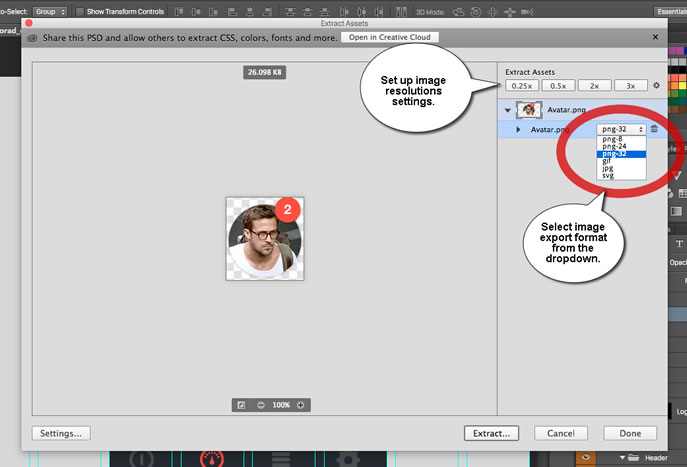
Task: Click the zoom out minus icon
Action: tap(261, 405)
